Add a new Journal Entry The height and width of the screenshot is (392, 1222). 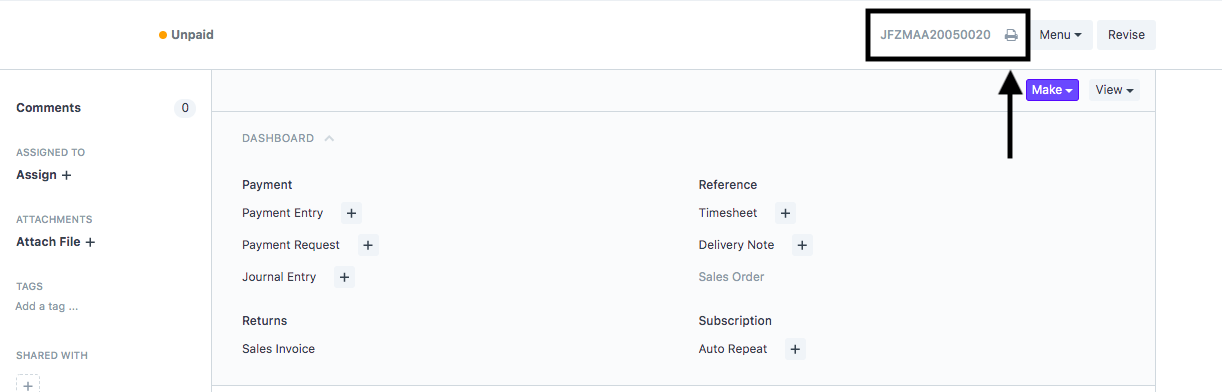click(x=344, y=277)
